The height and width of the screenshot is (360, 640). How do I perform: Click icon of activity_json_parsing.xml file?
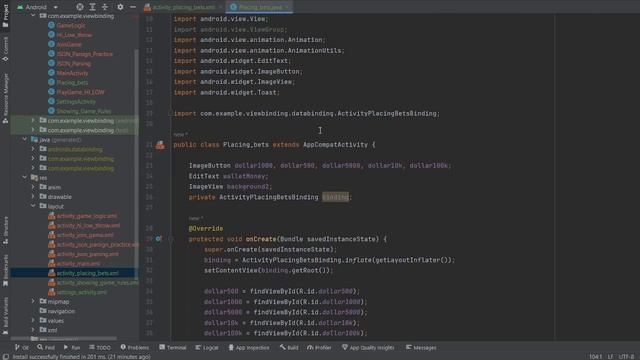pos(51,254)
